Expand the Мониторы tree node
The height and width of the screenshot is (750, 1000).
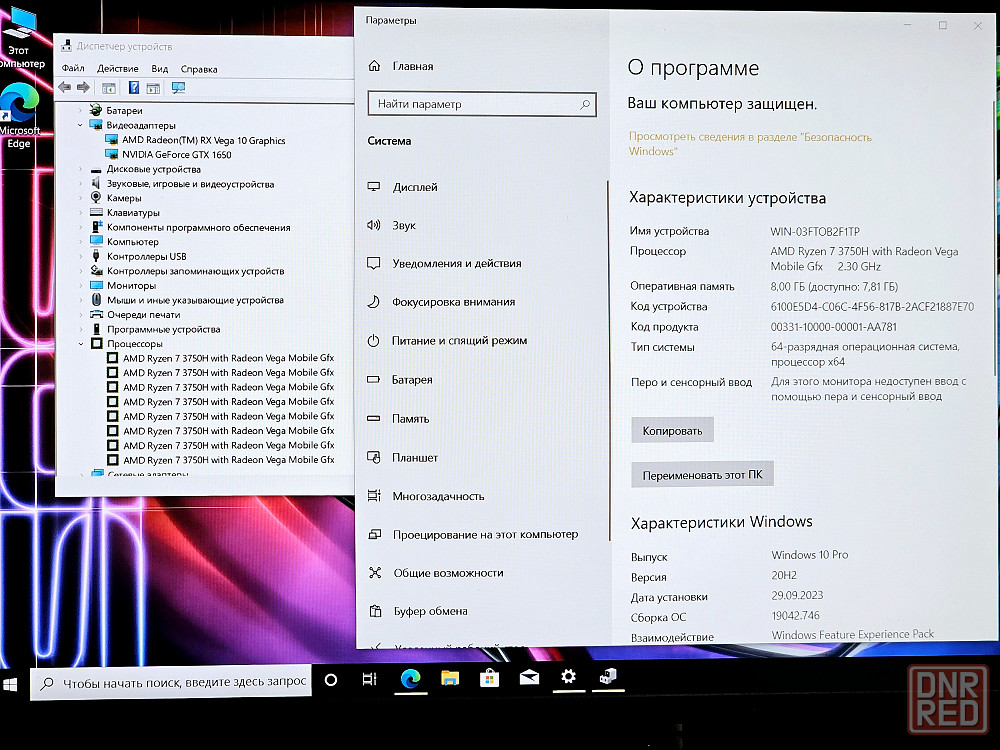click(x=80, y=286)
